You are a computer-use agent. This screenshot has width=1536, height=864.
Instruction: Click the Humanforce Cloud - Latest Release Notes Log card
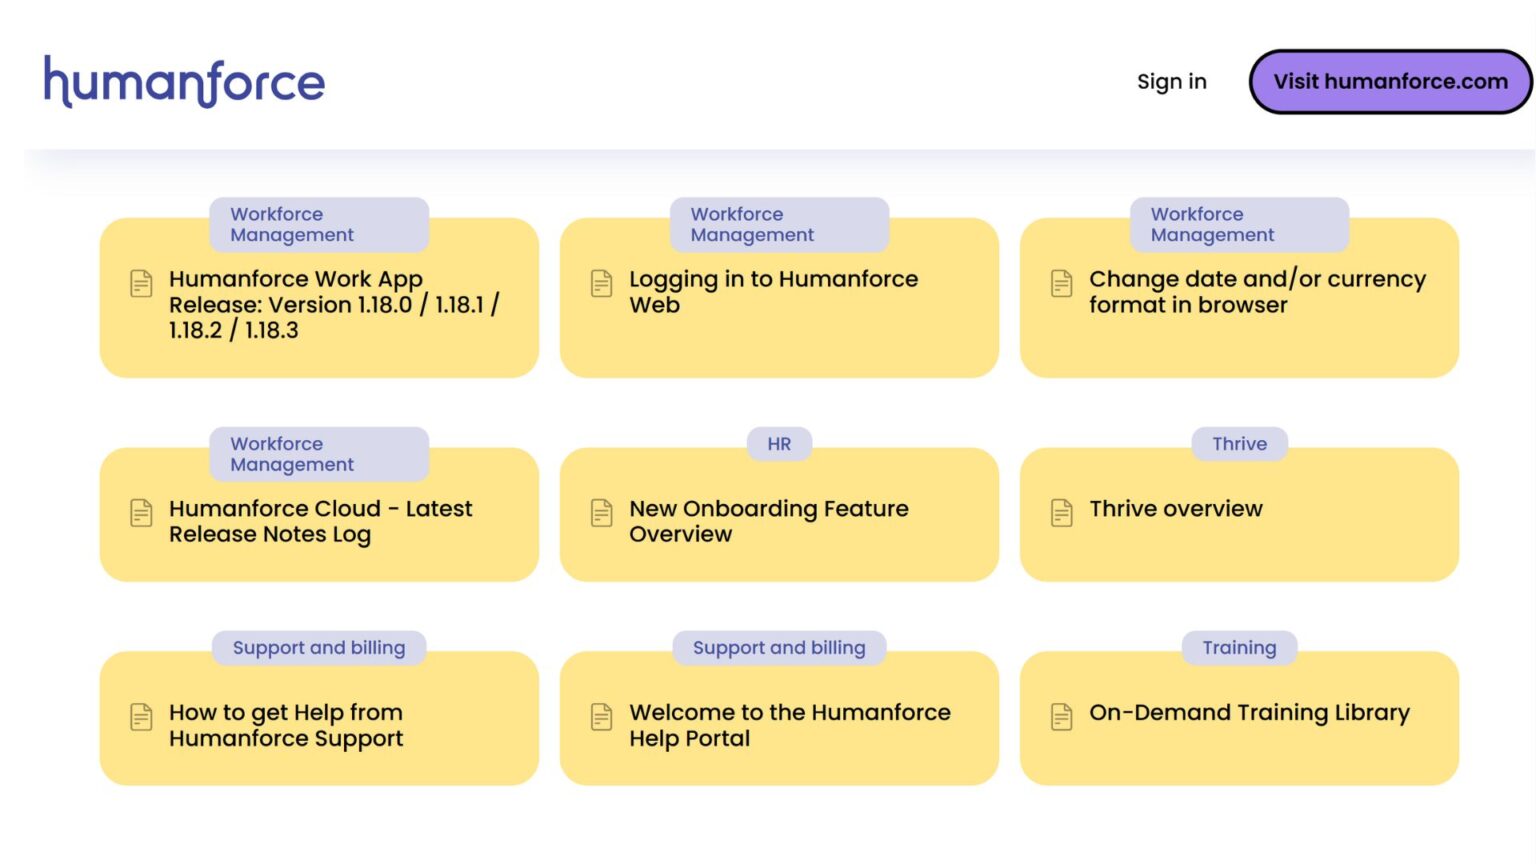320,521
